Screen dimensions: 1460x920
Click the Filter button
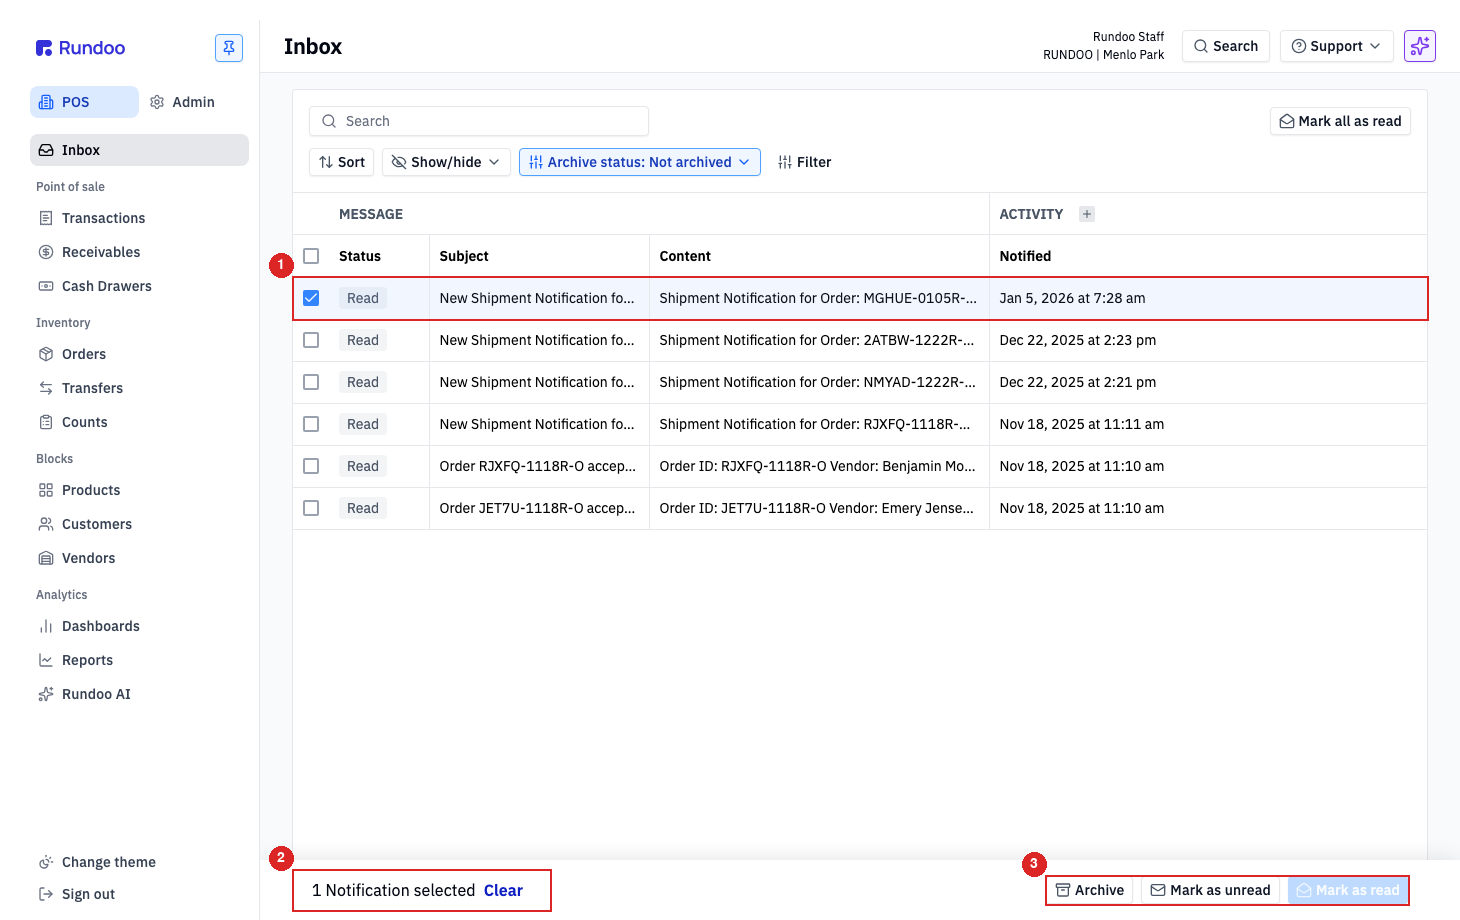804,162
